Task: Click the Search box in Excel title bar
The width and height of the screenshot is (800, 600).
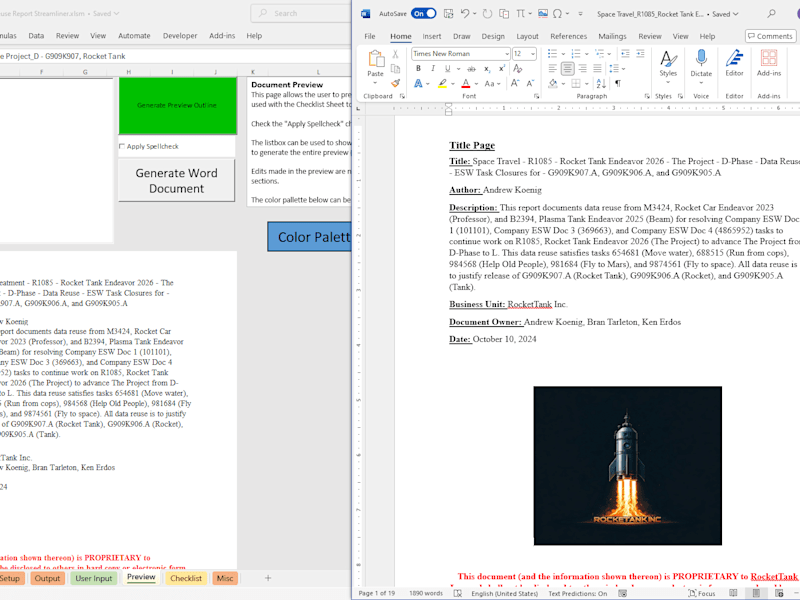Action: 301,14
